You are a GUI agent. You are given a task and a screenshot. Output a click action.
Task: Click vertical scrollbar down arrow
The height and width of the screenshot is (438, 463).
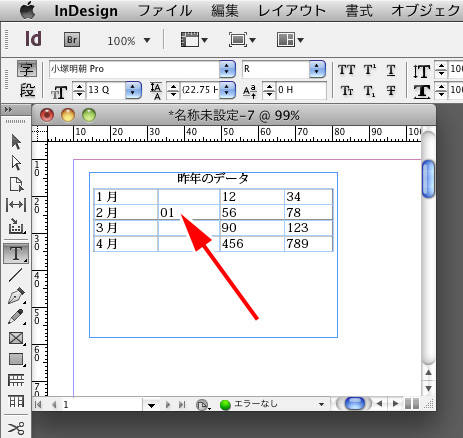(429, 388)
